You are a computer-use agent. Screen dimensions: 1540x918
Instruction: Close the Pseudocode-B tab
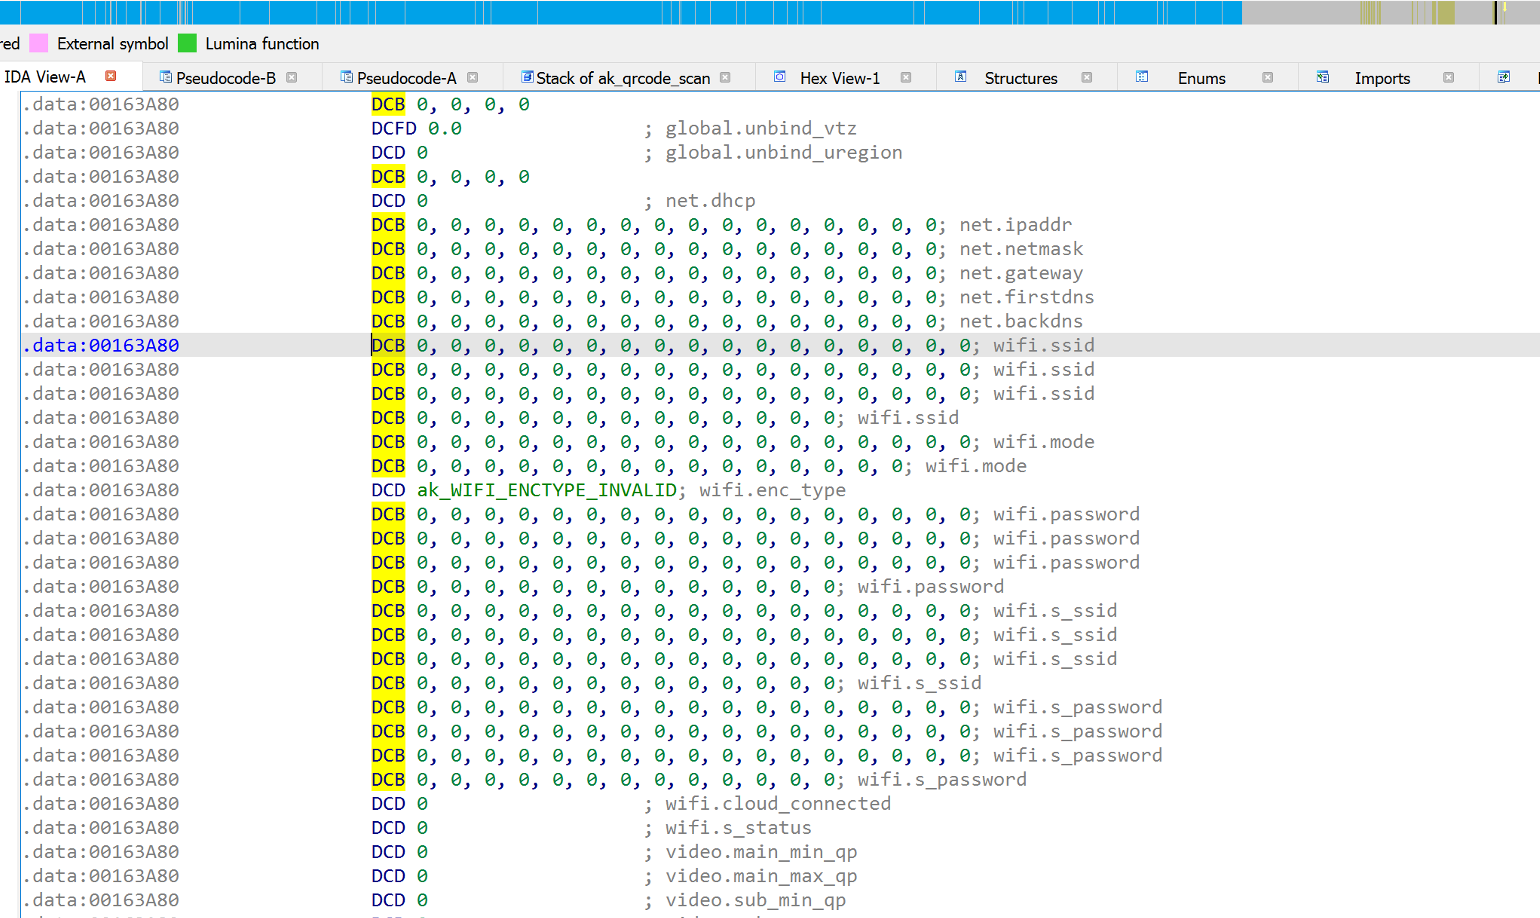[292, 77]
